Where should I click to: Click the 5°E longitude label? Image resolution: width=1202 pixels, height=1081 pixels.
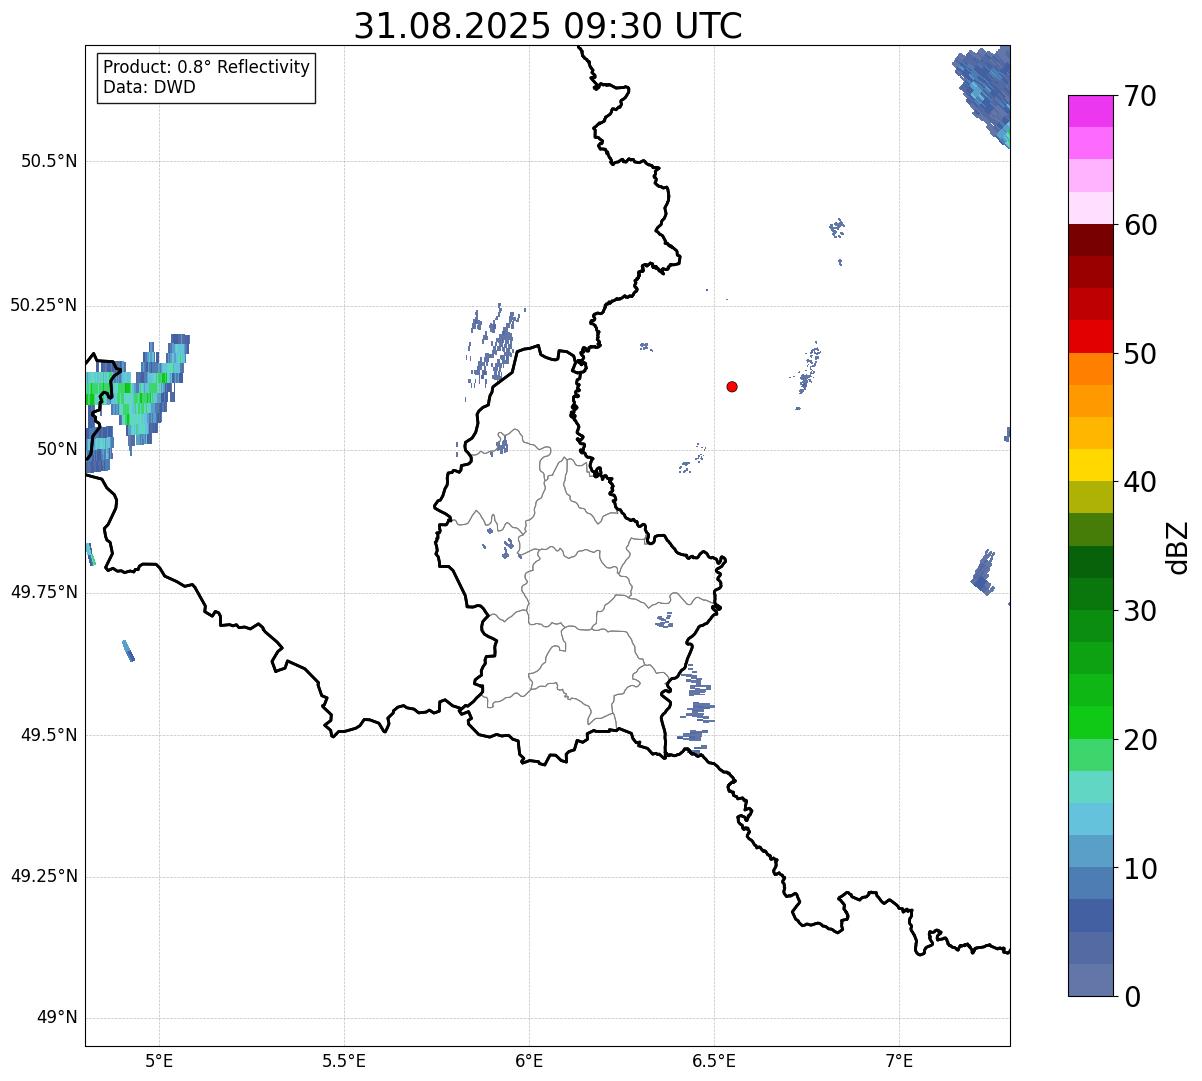point(159,1060)
